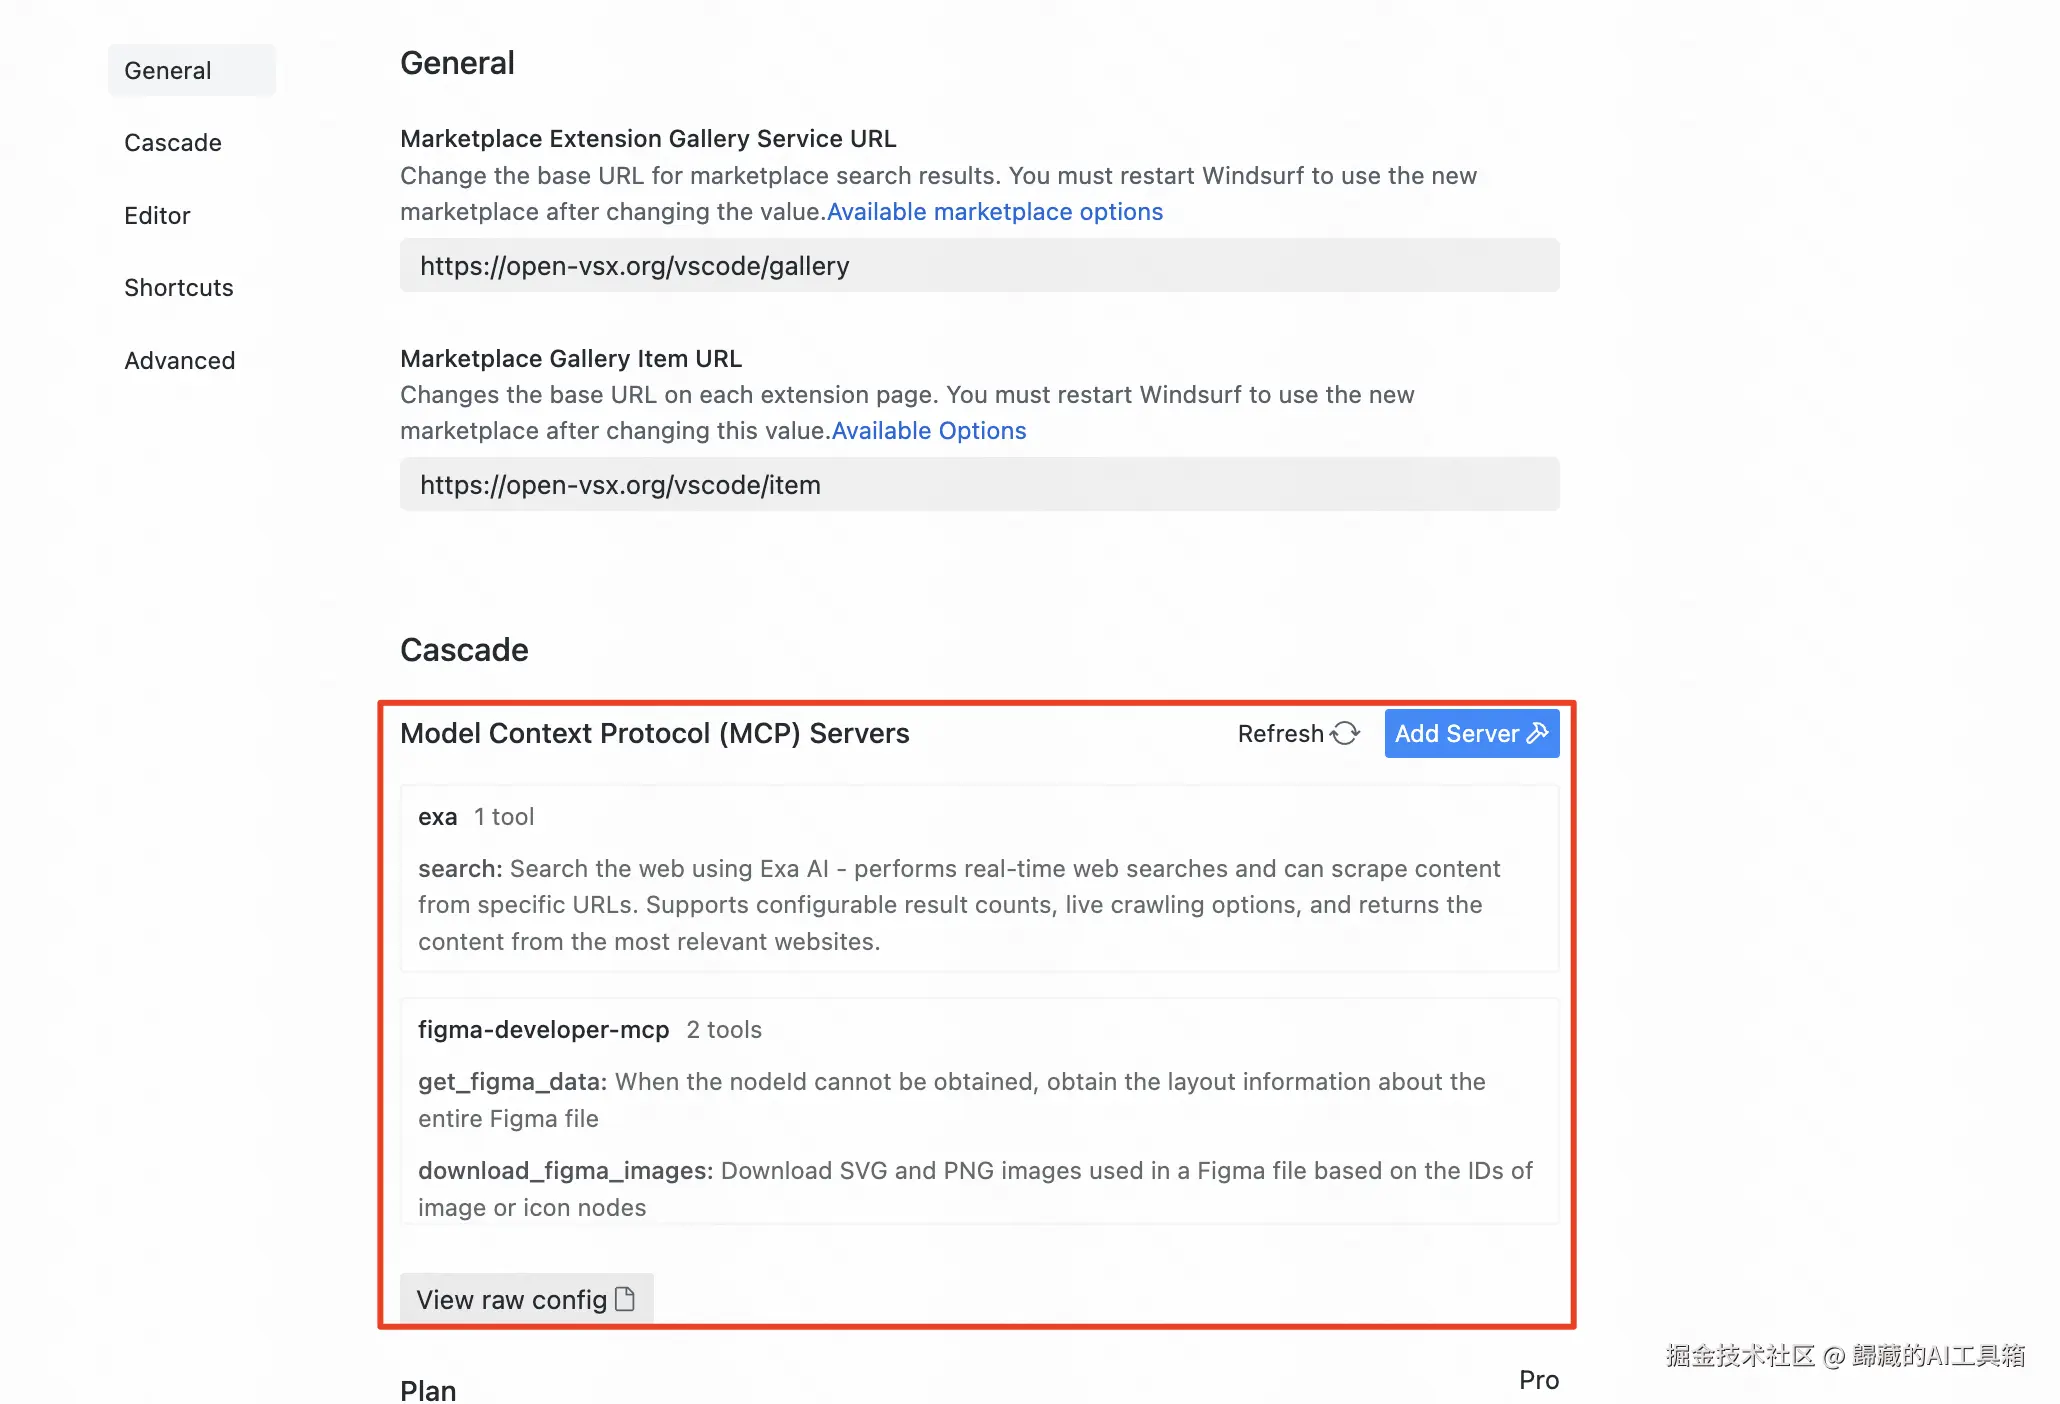Screen dimensions: 2060x1404
Task: Open the Editor settings tab
Action: pos(157,216)
